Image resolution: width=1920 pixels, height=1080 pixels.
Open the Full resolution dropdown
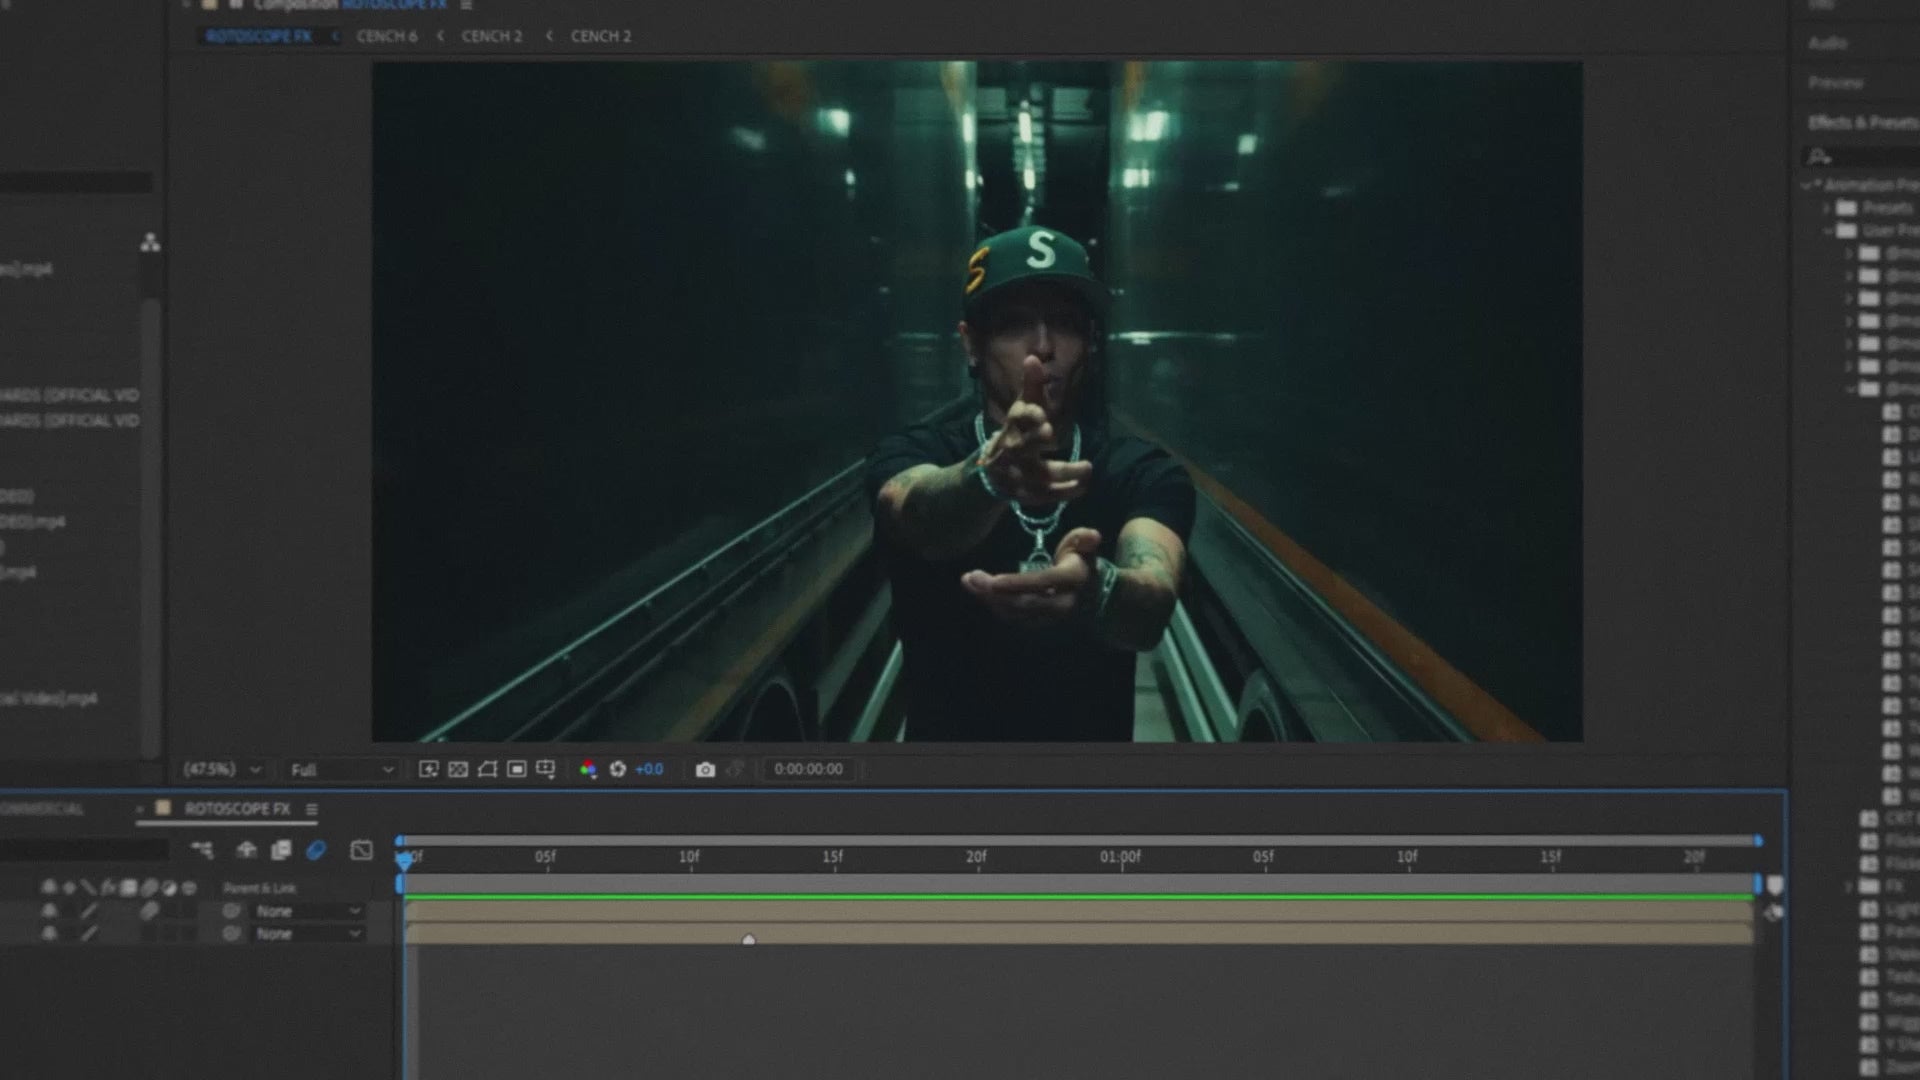point(341,770)
